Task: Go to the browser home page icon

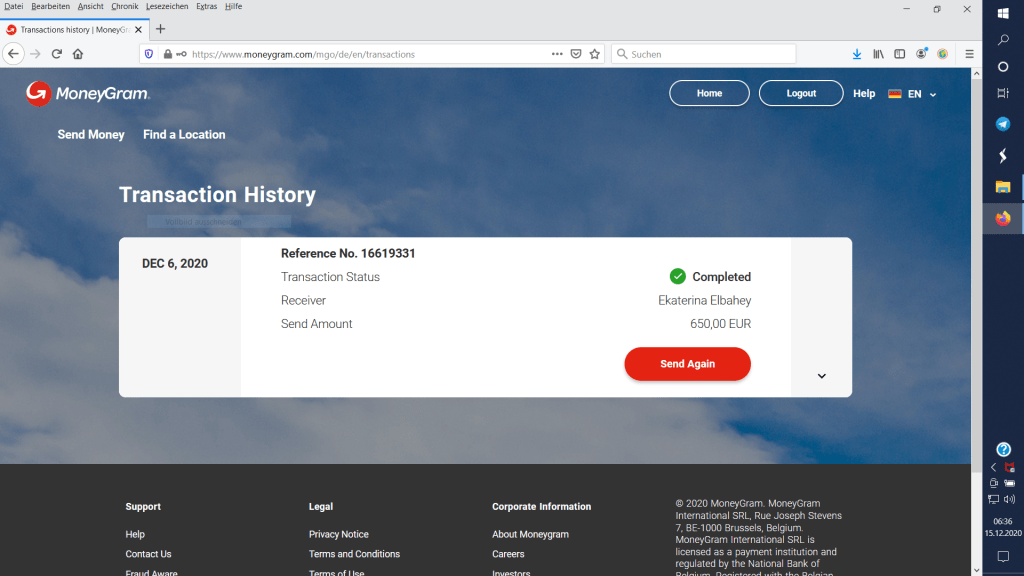Action: pos(78,54)
